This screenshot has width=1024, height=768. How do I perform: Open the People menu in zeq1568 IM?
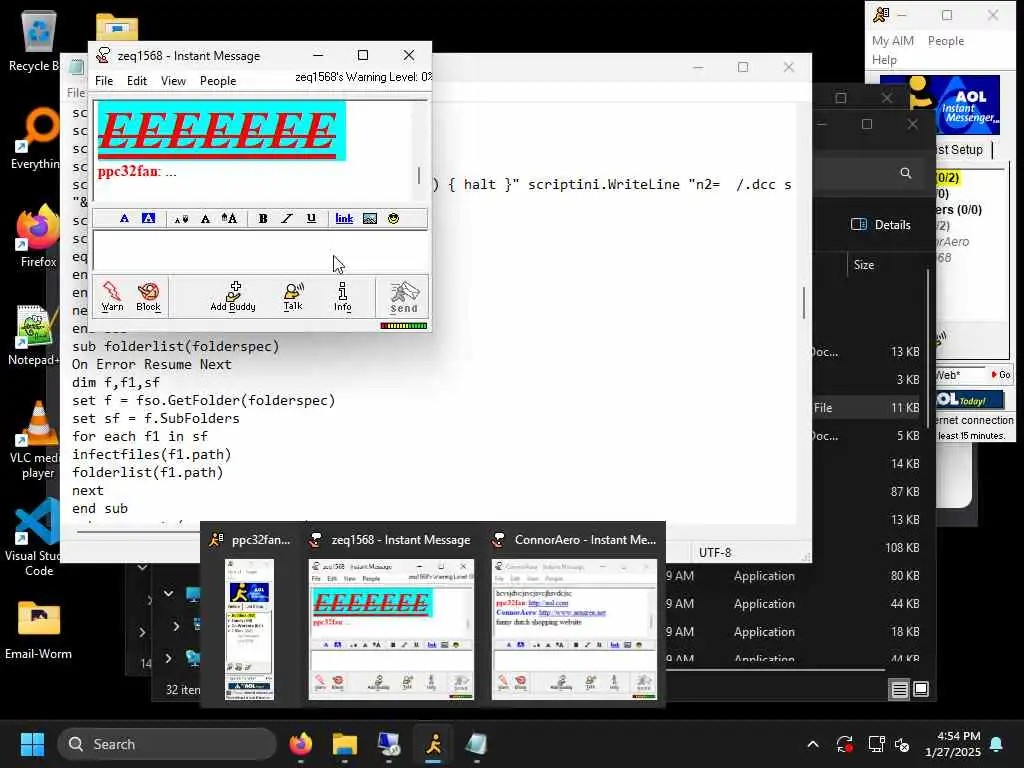point(218,81)
